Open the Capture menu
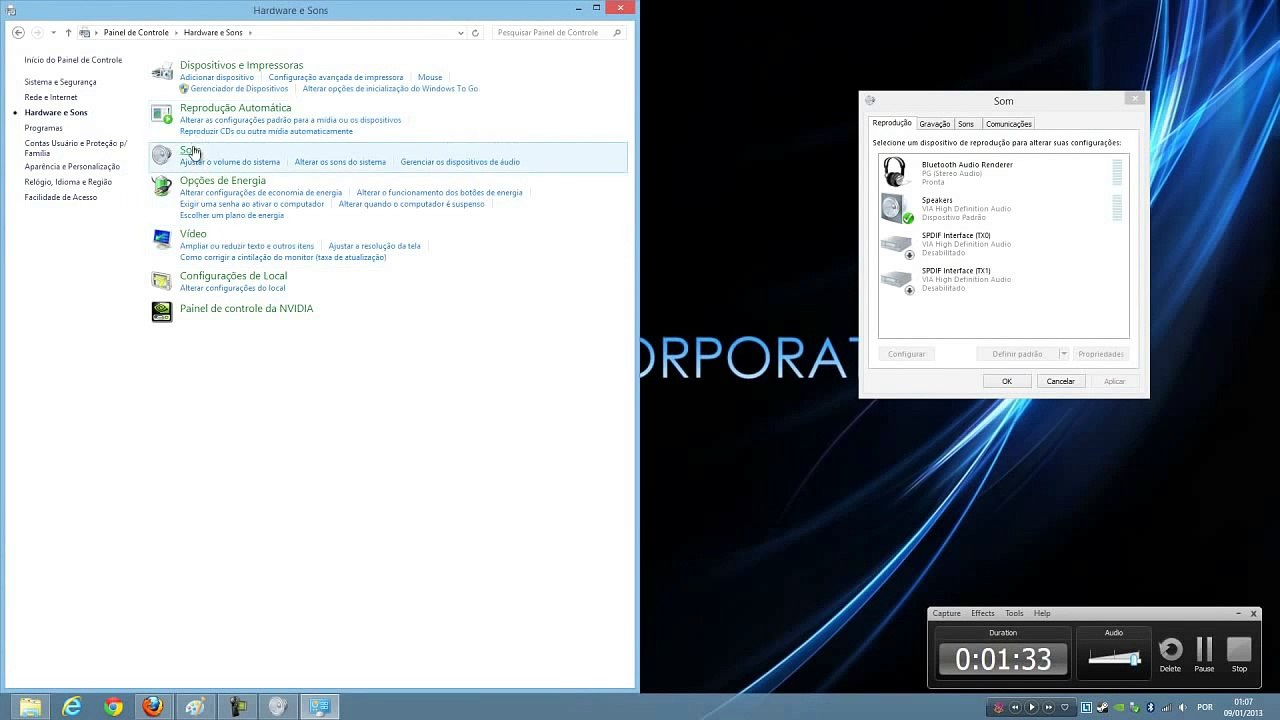This screenshot has height=720, width=1280. (x=946, y=613)
